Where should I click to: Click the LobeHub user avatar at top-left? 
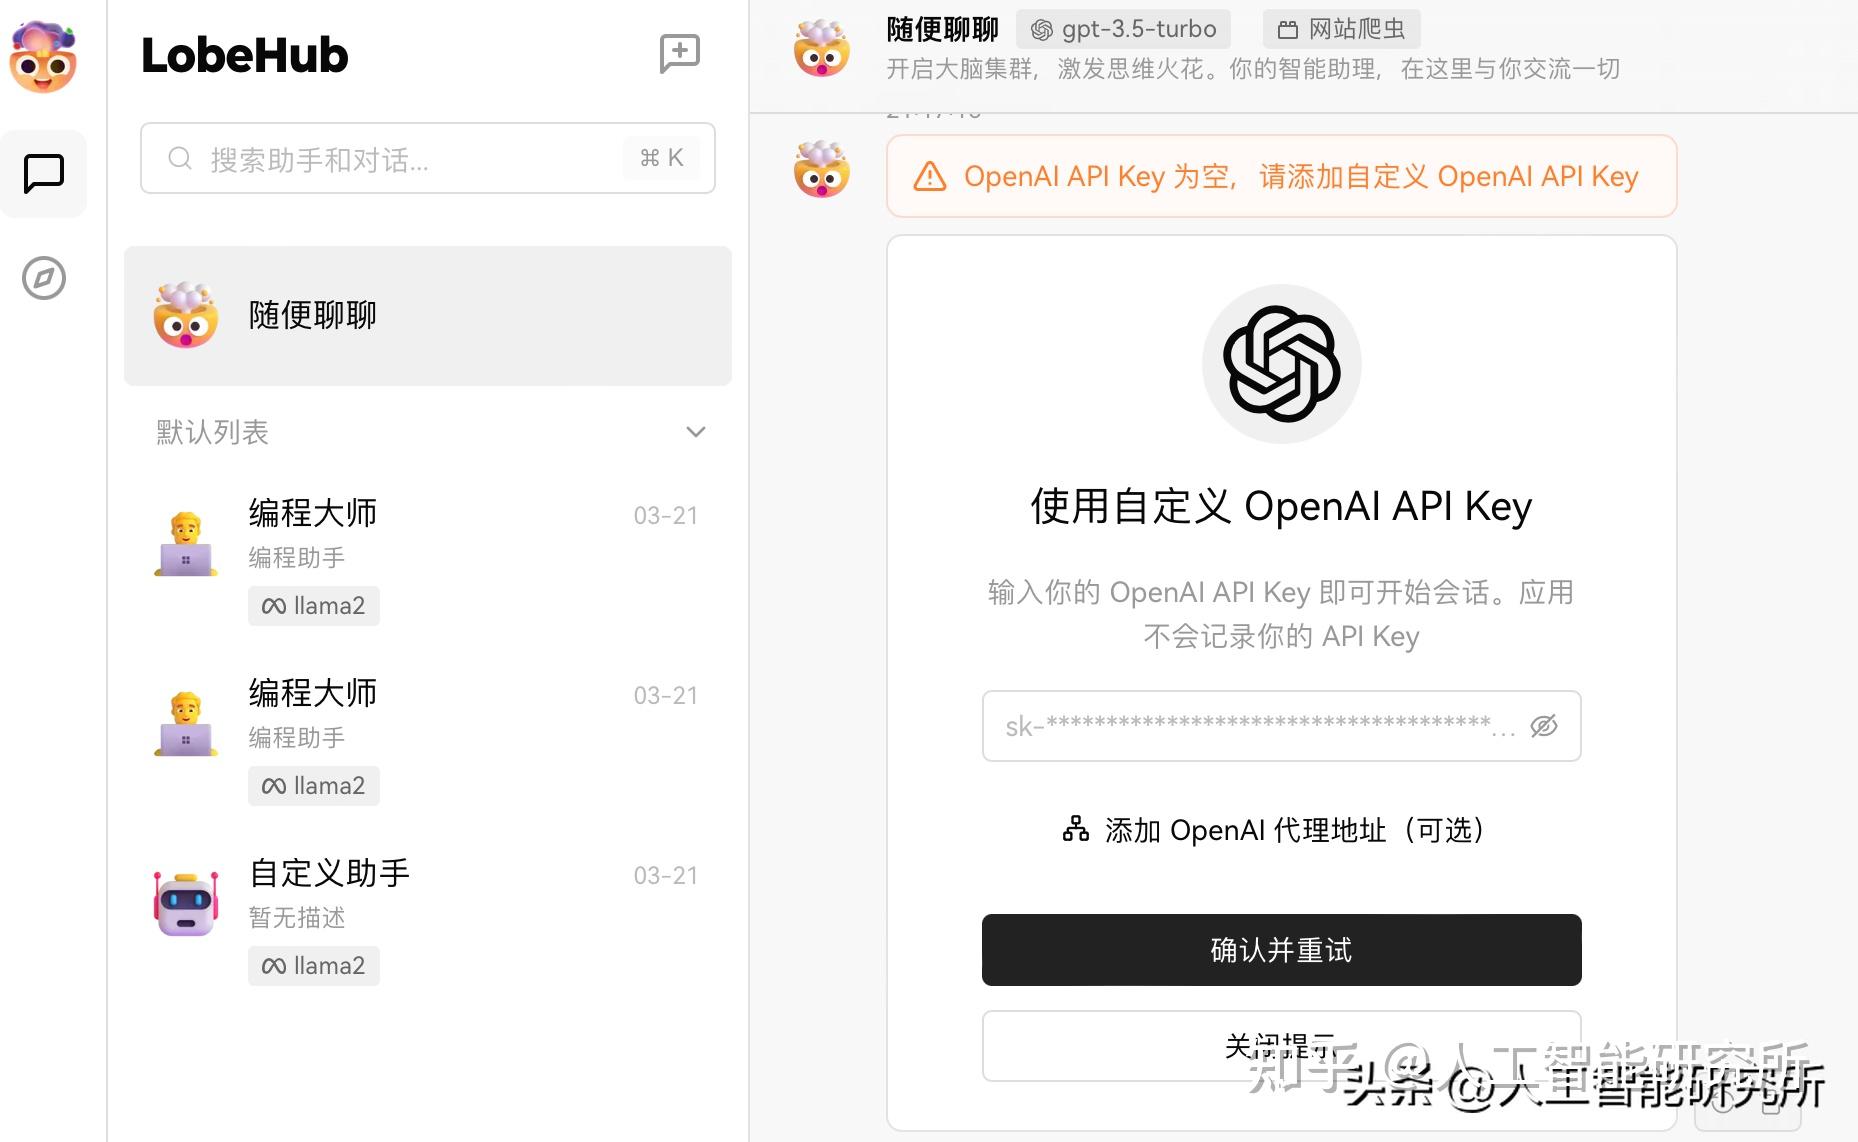(x=44, y=57)
